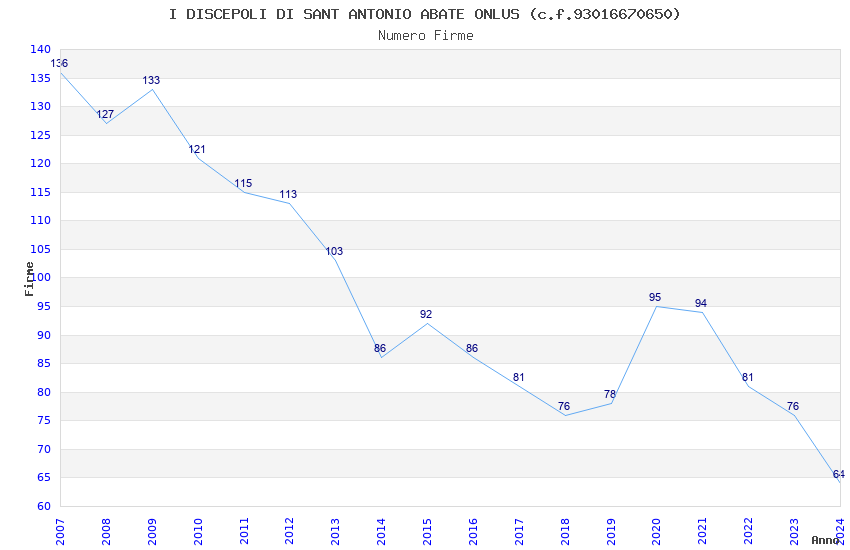850x550 pixels.
Task: Select the year label '2010' on the axis
Action: 198,532
